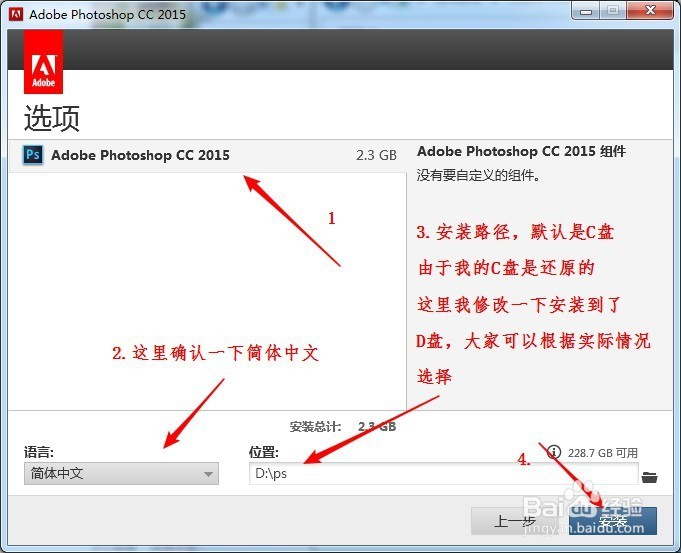Click the 228.7 GB 可用 text
Viewport: 681px width, 553px height.
pos(602,453)
